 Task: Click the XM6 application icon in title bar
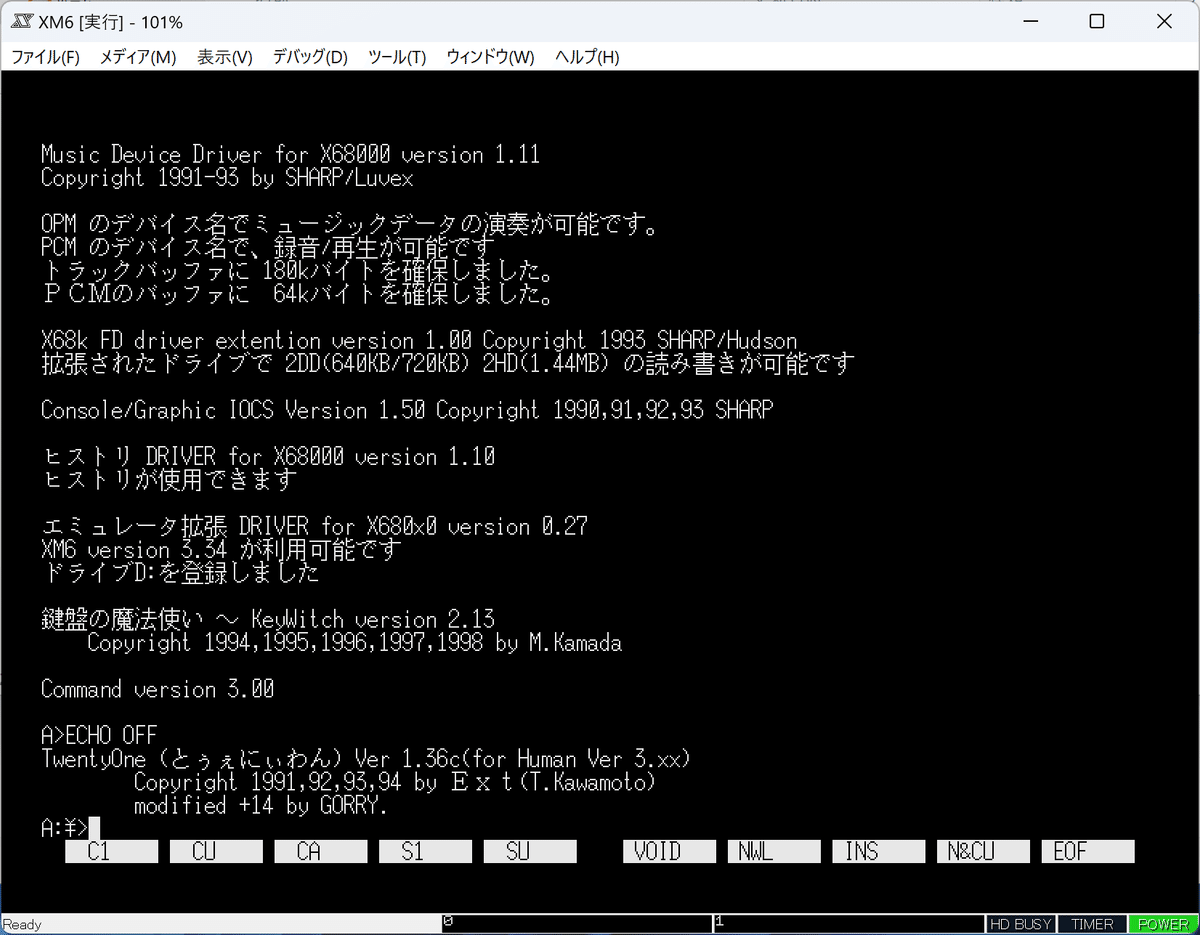pyautogui.click(x=23, y=21)
